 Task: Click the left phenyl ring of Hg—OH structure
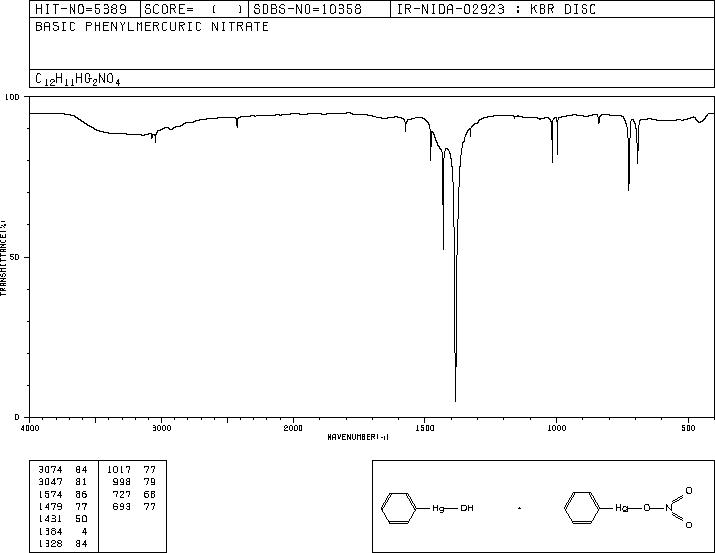tap(399, 508)
